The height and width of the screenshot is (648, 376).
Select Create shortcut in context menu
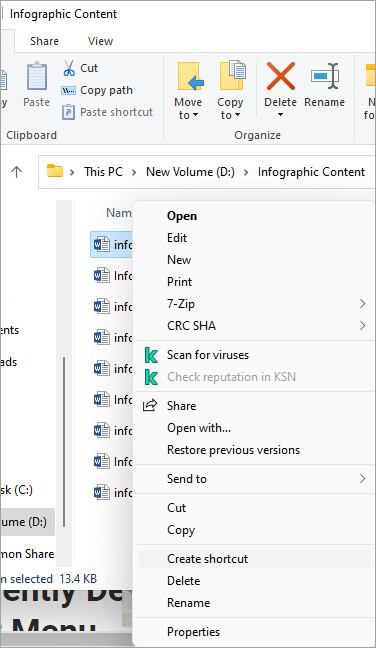tap(255, 559)
